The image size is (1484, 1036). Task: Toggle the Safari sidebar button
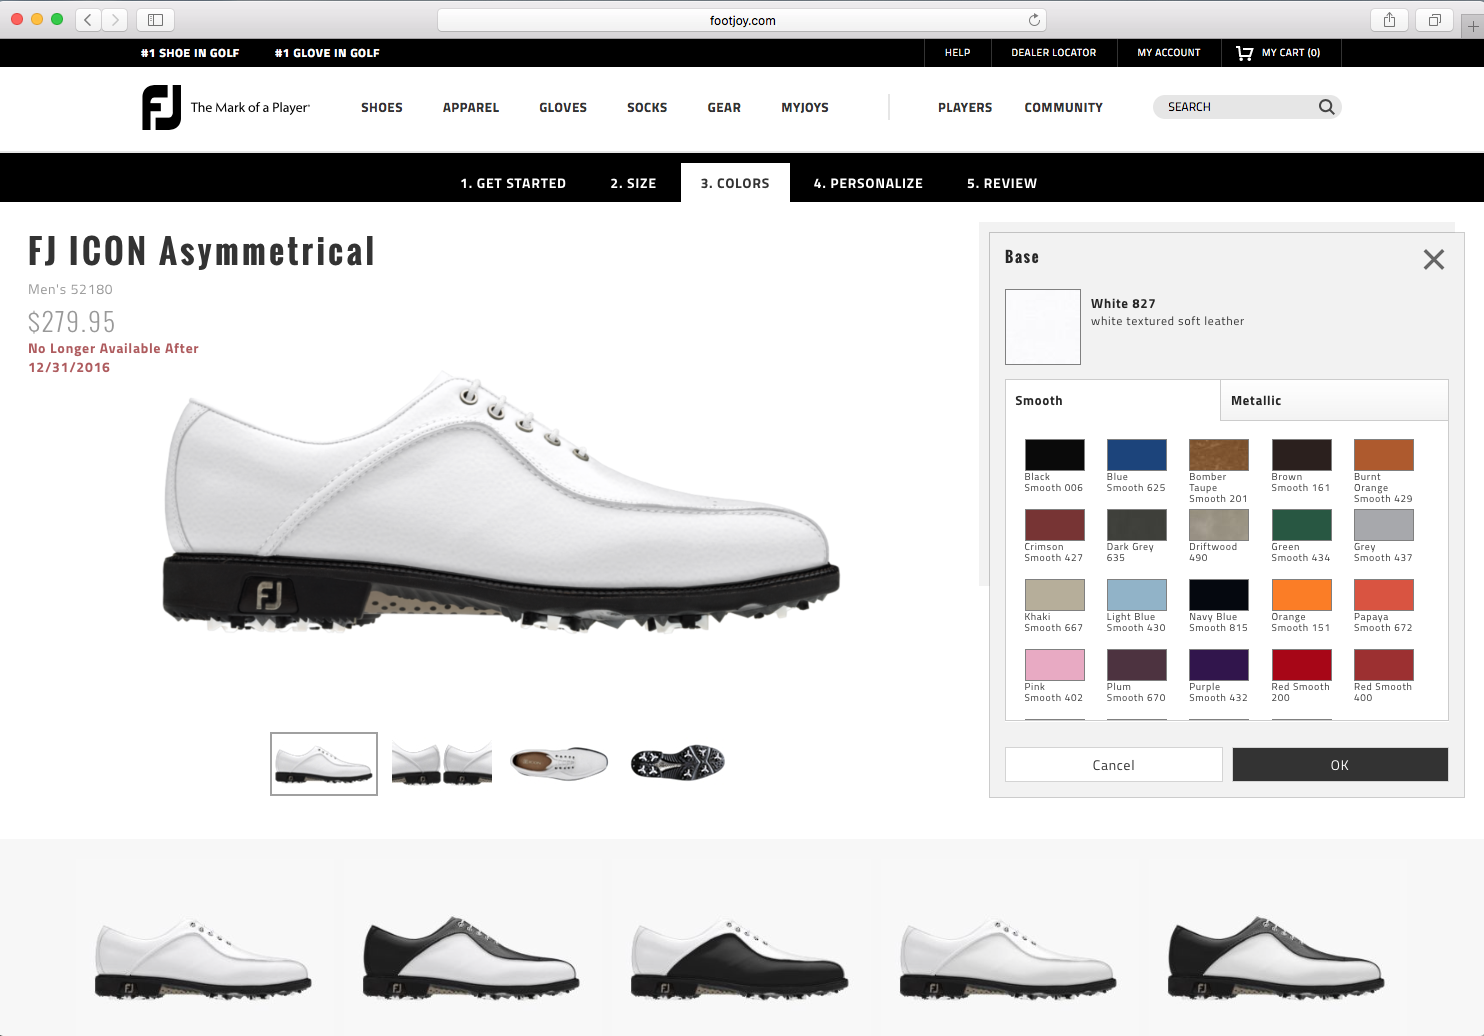155,20
